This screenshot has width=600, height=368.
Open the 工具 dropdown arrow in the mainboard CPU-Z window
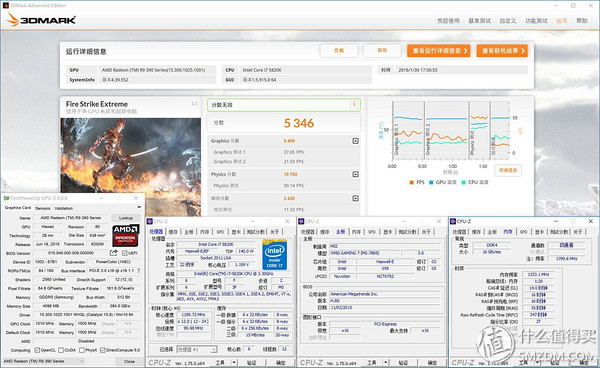pyautogui.click(x=386, y=362)
